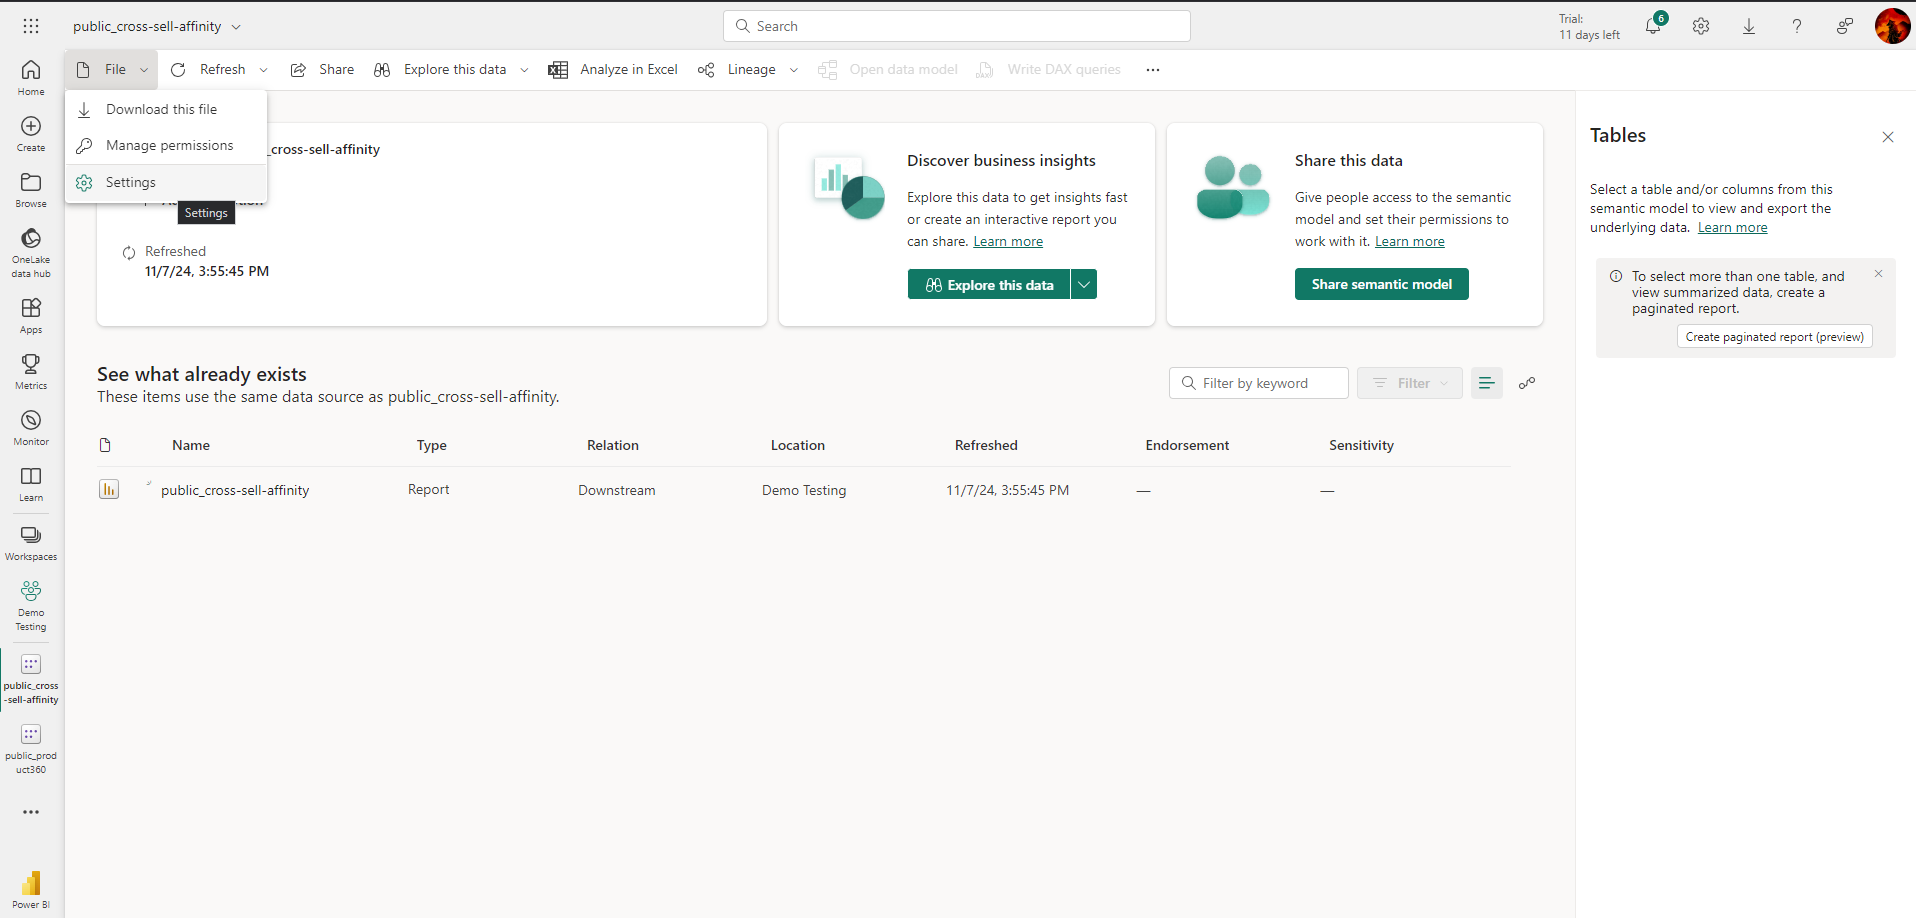This screenshot has height=918, width=1916.
Task: Expand public_cross-sell-affinity title dropdown
Action: coord(236,27)
